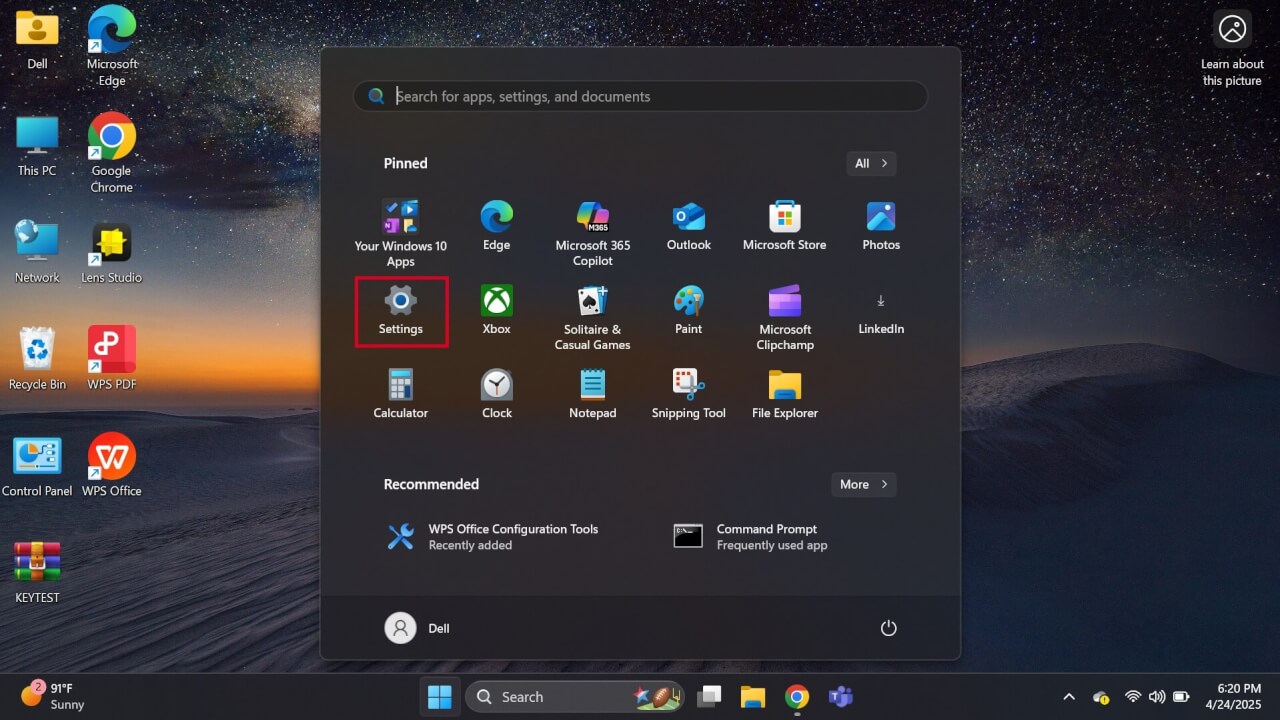Viewport: 1280px width, 720px height.
Task: Select the Lens Studio desktop shortcut
Action: [x=112, y=254]
